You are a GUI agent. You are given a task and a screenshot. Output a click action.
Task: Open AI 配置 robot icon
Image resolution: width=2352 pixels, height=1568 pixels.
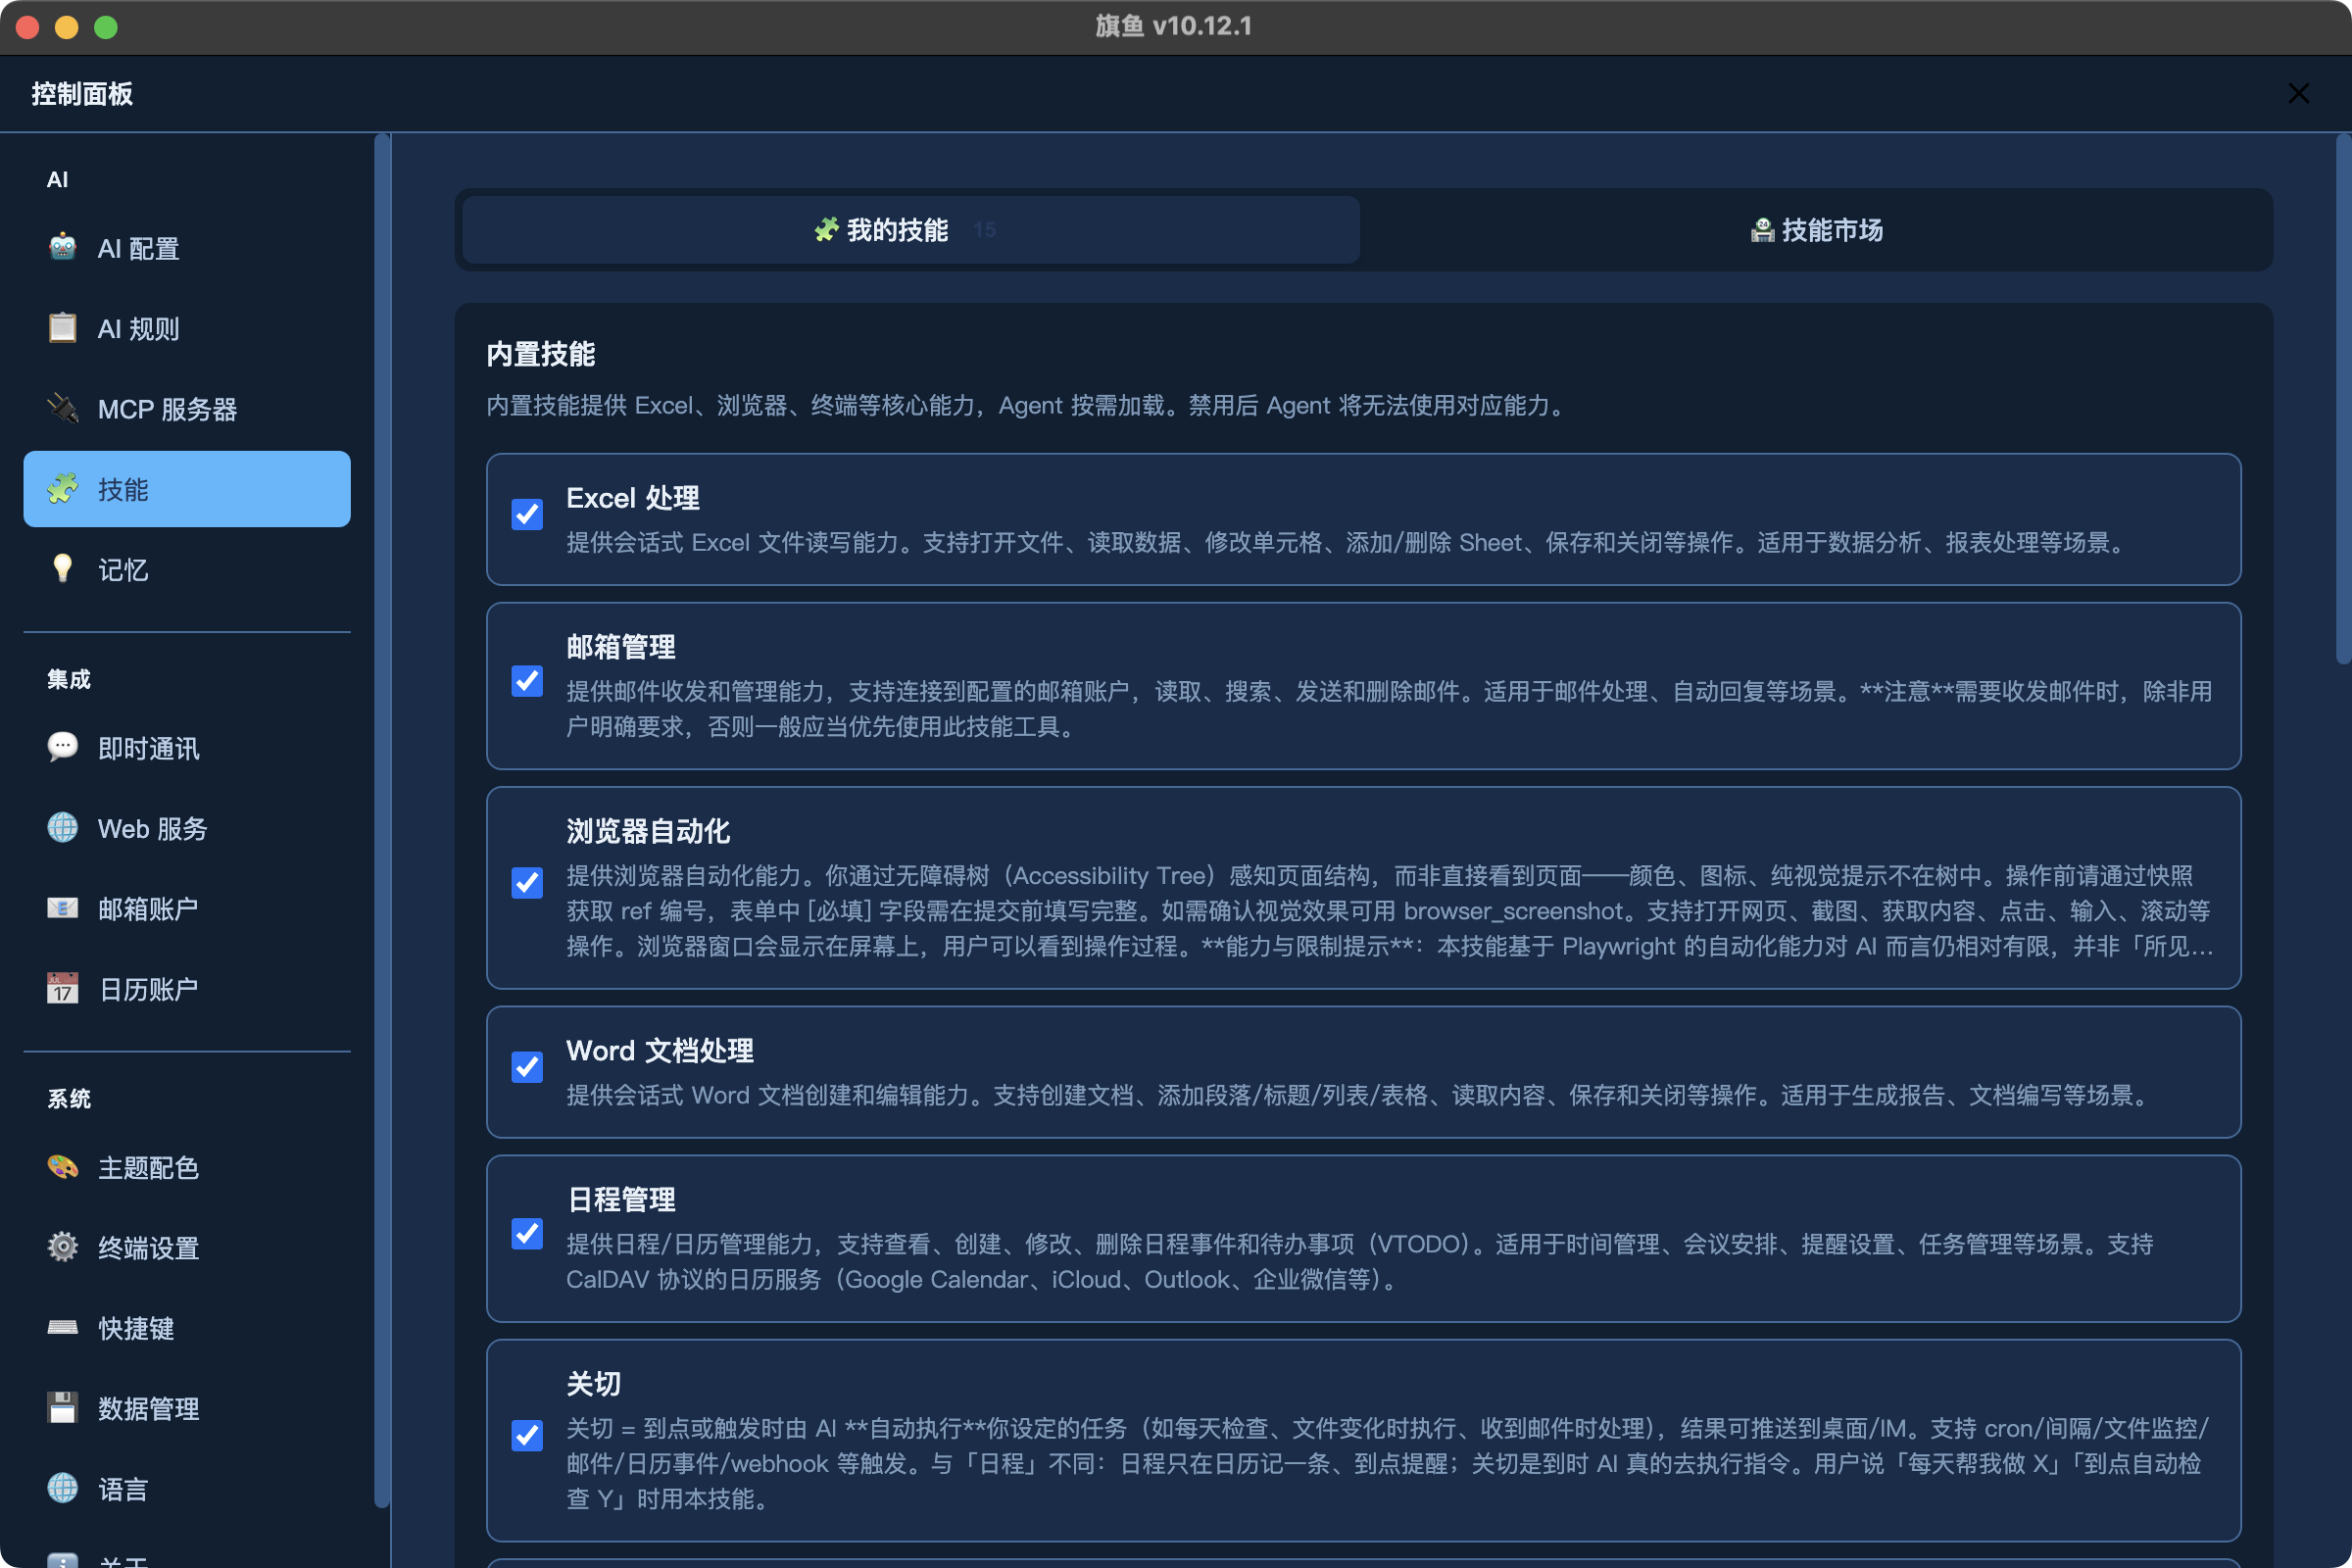62,247
